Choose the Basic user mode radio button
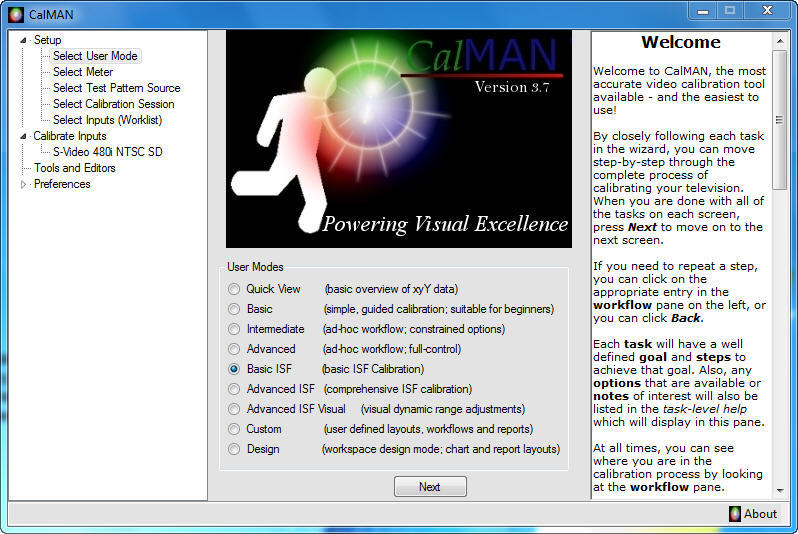Image resolution: width=798 pixels, height=534 pixels. coord(234,309)
